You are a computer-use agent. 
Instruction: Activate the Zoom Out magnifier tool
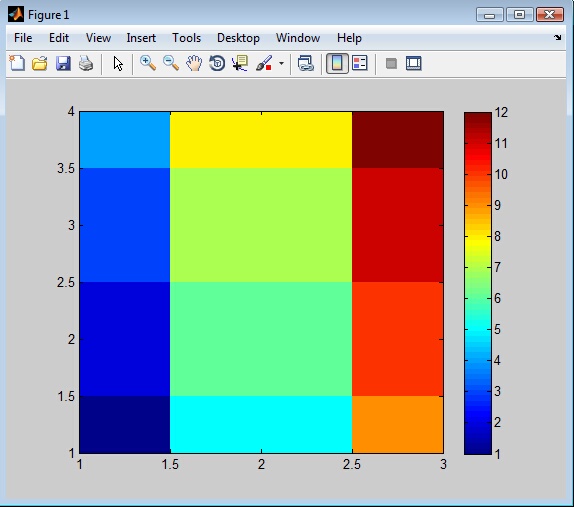[171, 63]
